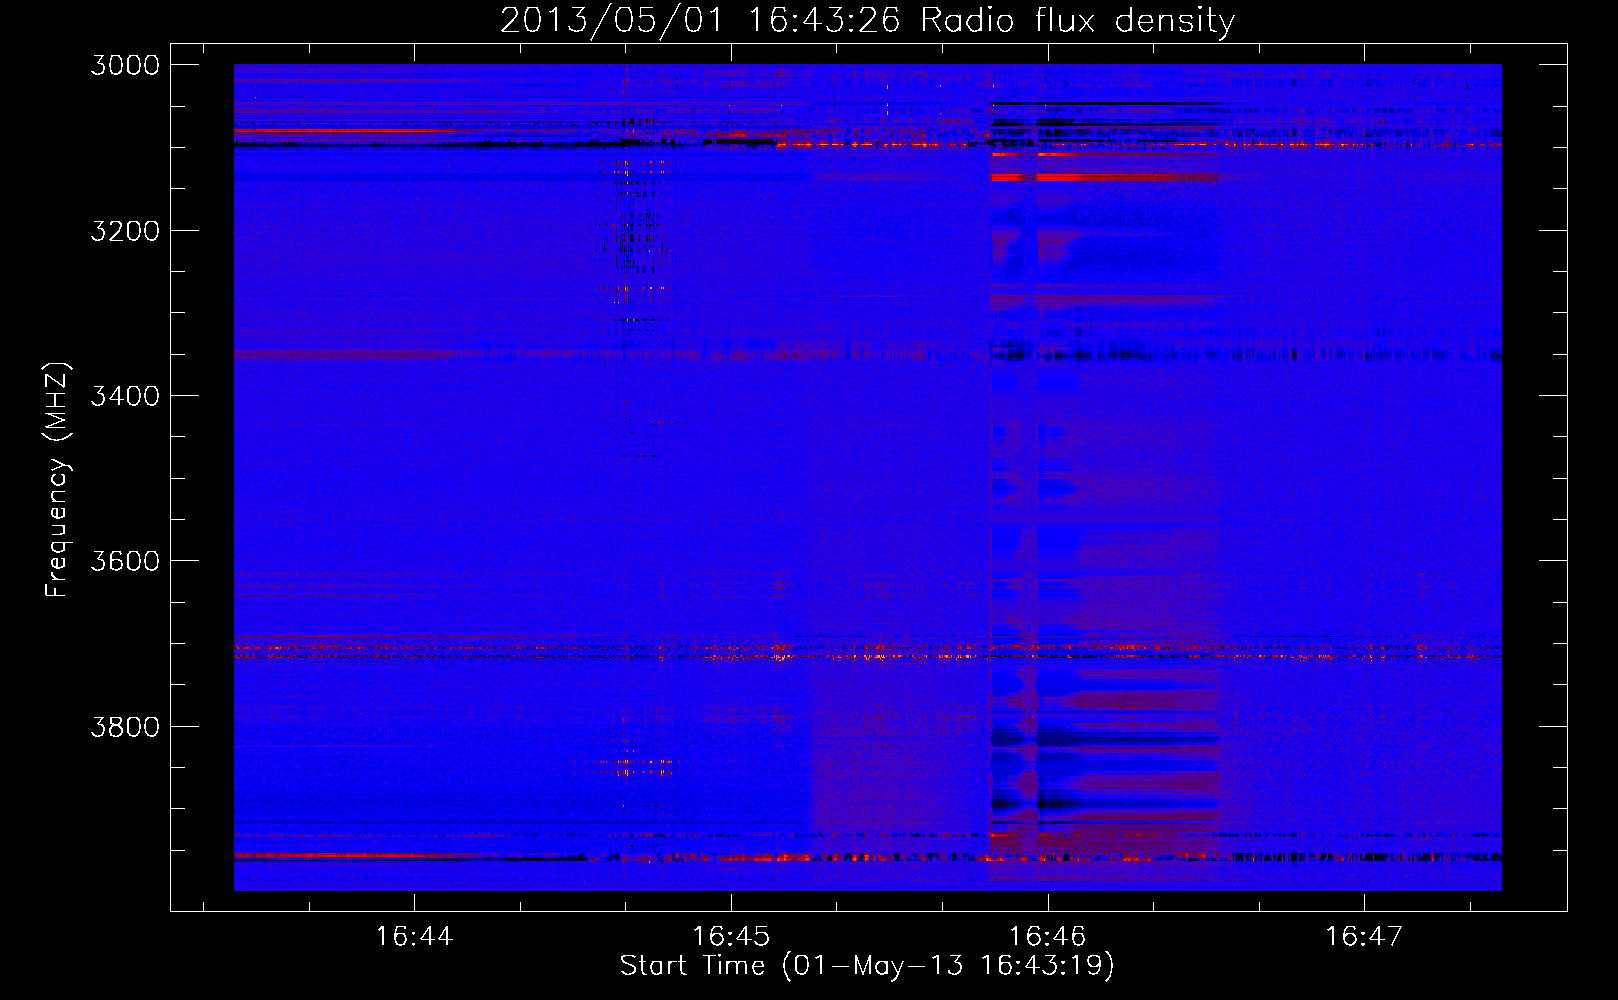Click the 16:46 time tick label
This screenshot has width=1618, height=1000.
pos(1047,937)
